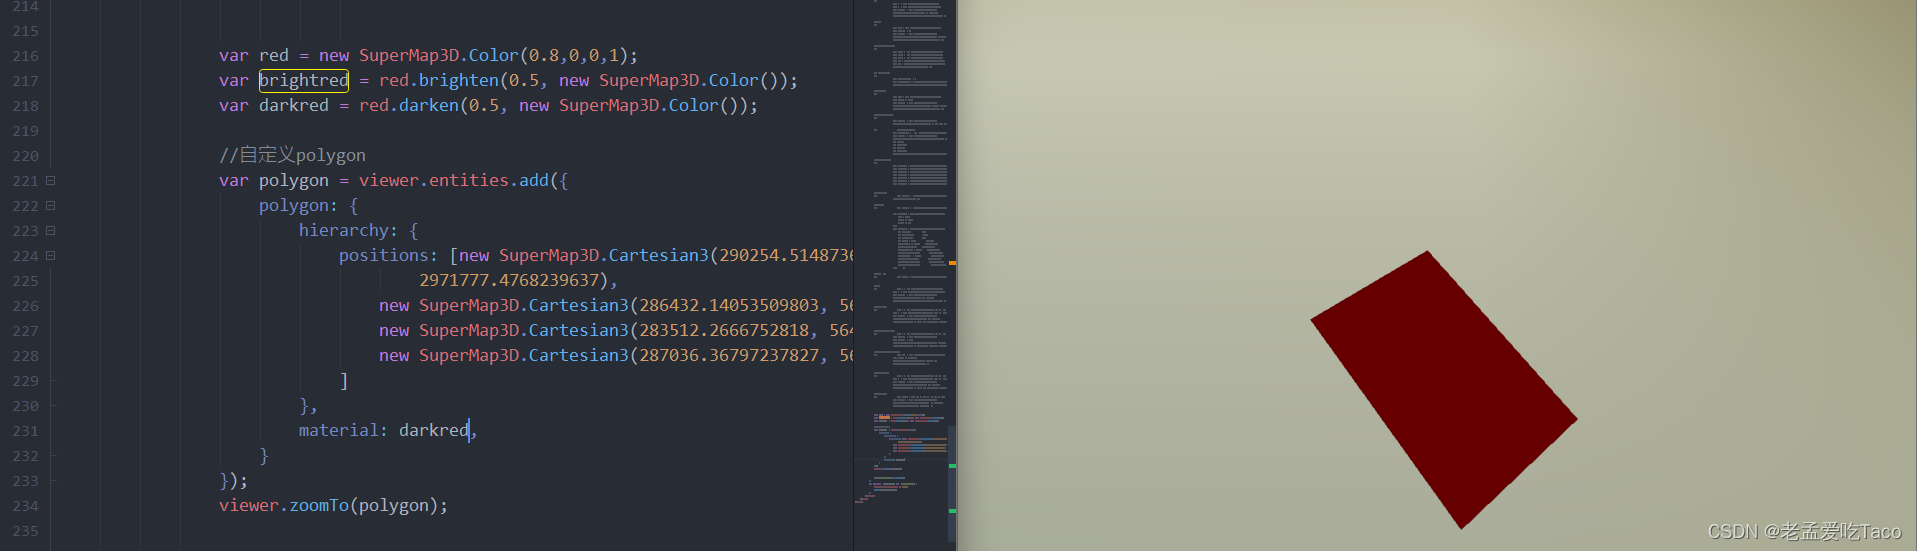This screenshot has height=551, width=1917.
Task: Click the orange warning marker in the scrollbar
Action: tap(952, 263)
